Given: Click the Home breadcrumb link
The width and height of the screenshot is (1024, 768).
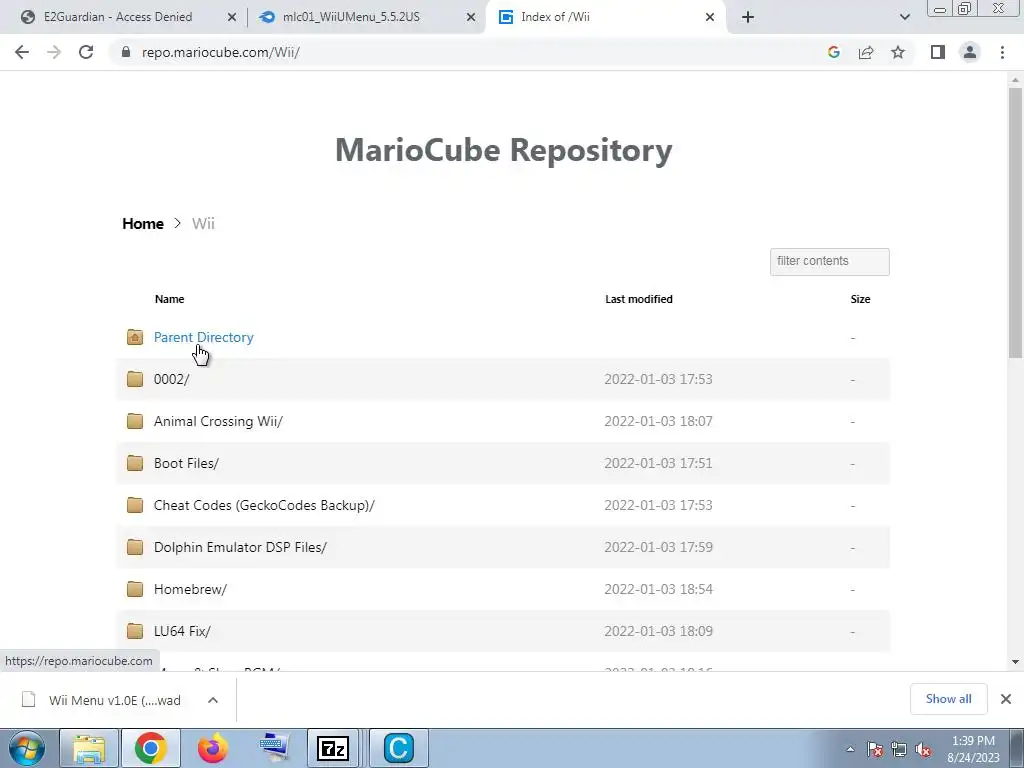Looking at the screenshot, I should pos(143,223).
